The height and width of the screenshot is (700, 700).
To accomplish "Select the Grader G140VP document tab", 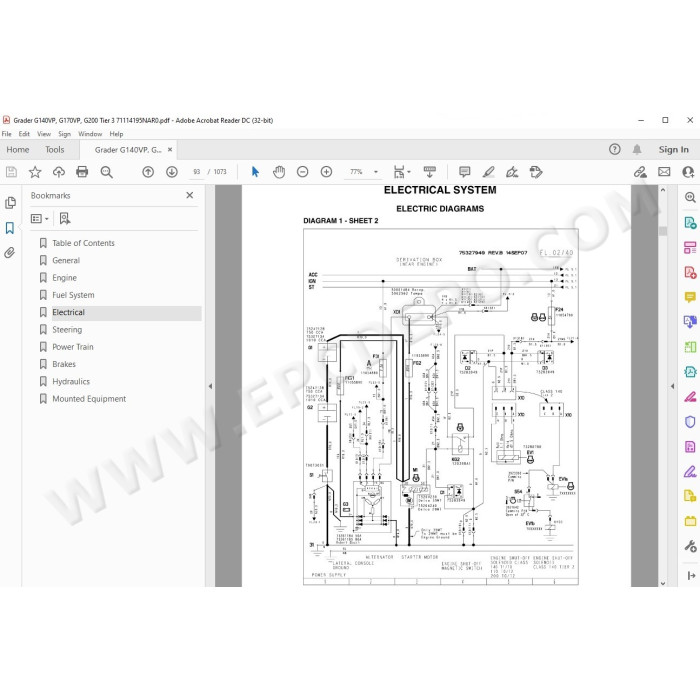I will tap(128, 150).
